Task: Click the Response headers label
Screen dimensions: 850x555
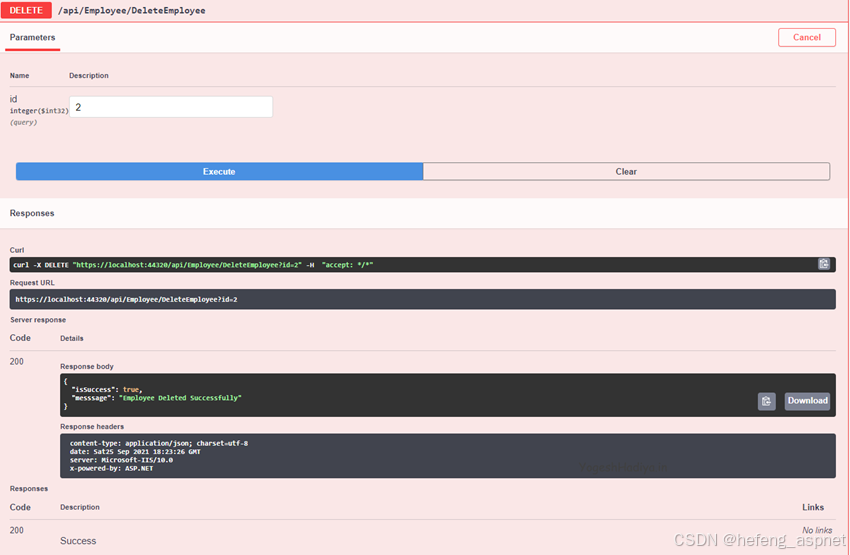Action: [92, 427]
